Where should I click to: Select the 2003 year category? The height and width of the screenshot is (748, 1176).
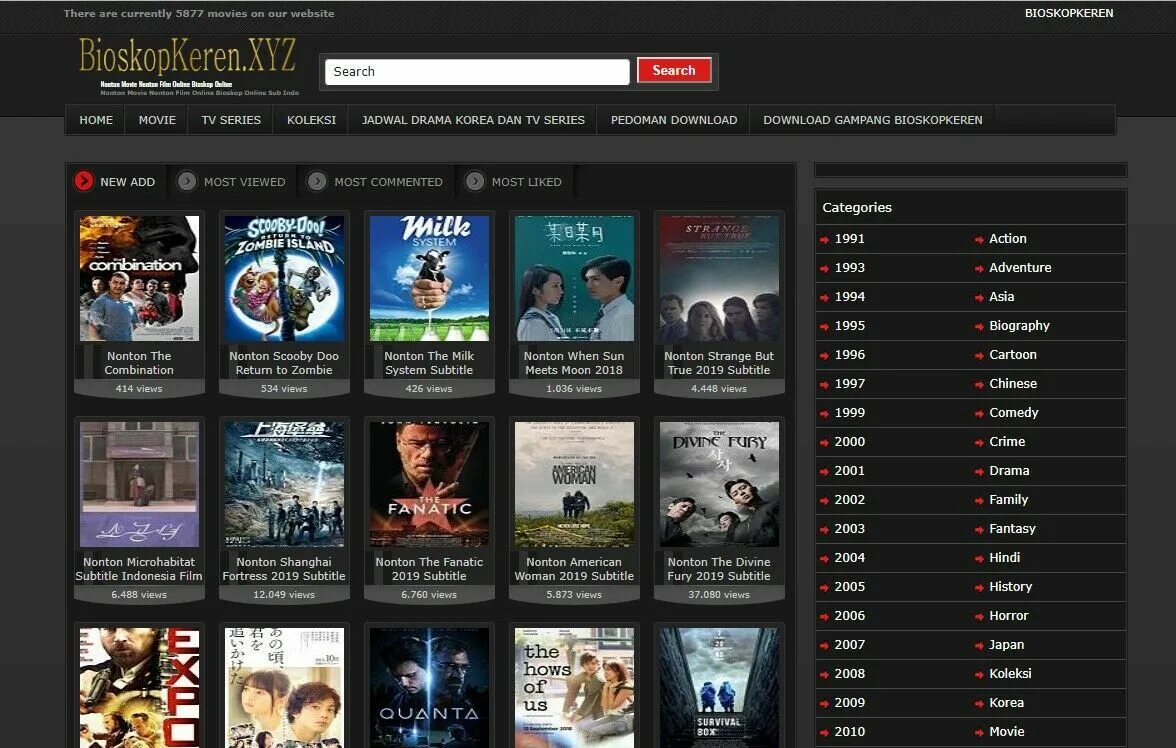850,529
